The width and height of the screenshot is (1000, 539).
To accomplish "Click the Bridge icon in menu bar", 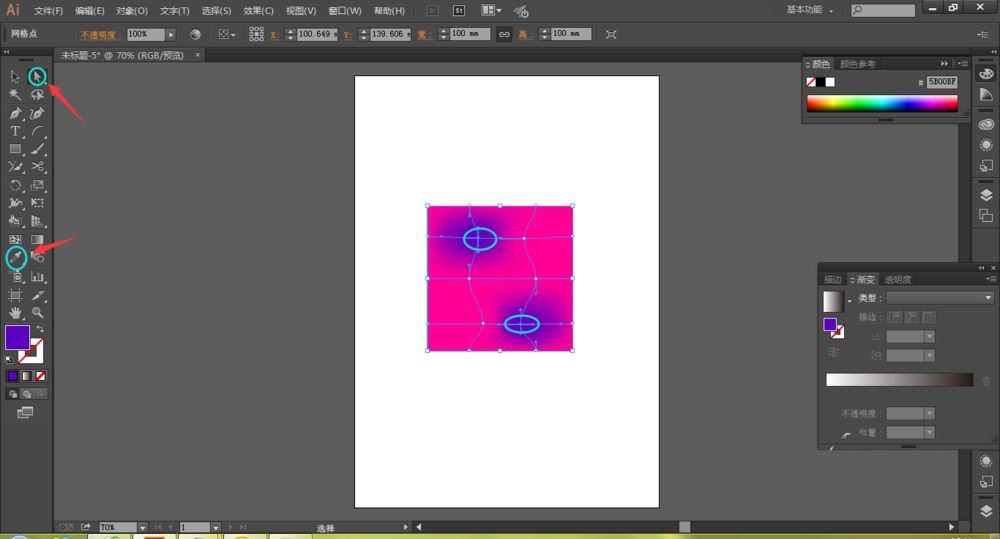I will [x=432, y=10].
